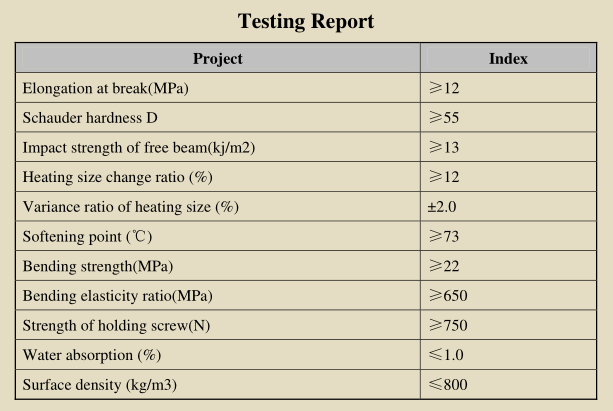Image resolution: width=613 pixels, height=411 pixels.
Task: Click Bending elasticity ratio(MPa) cell
Action: pyautogui.click(x=218, y=295)
